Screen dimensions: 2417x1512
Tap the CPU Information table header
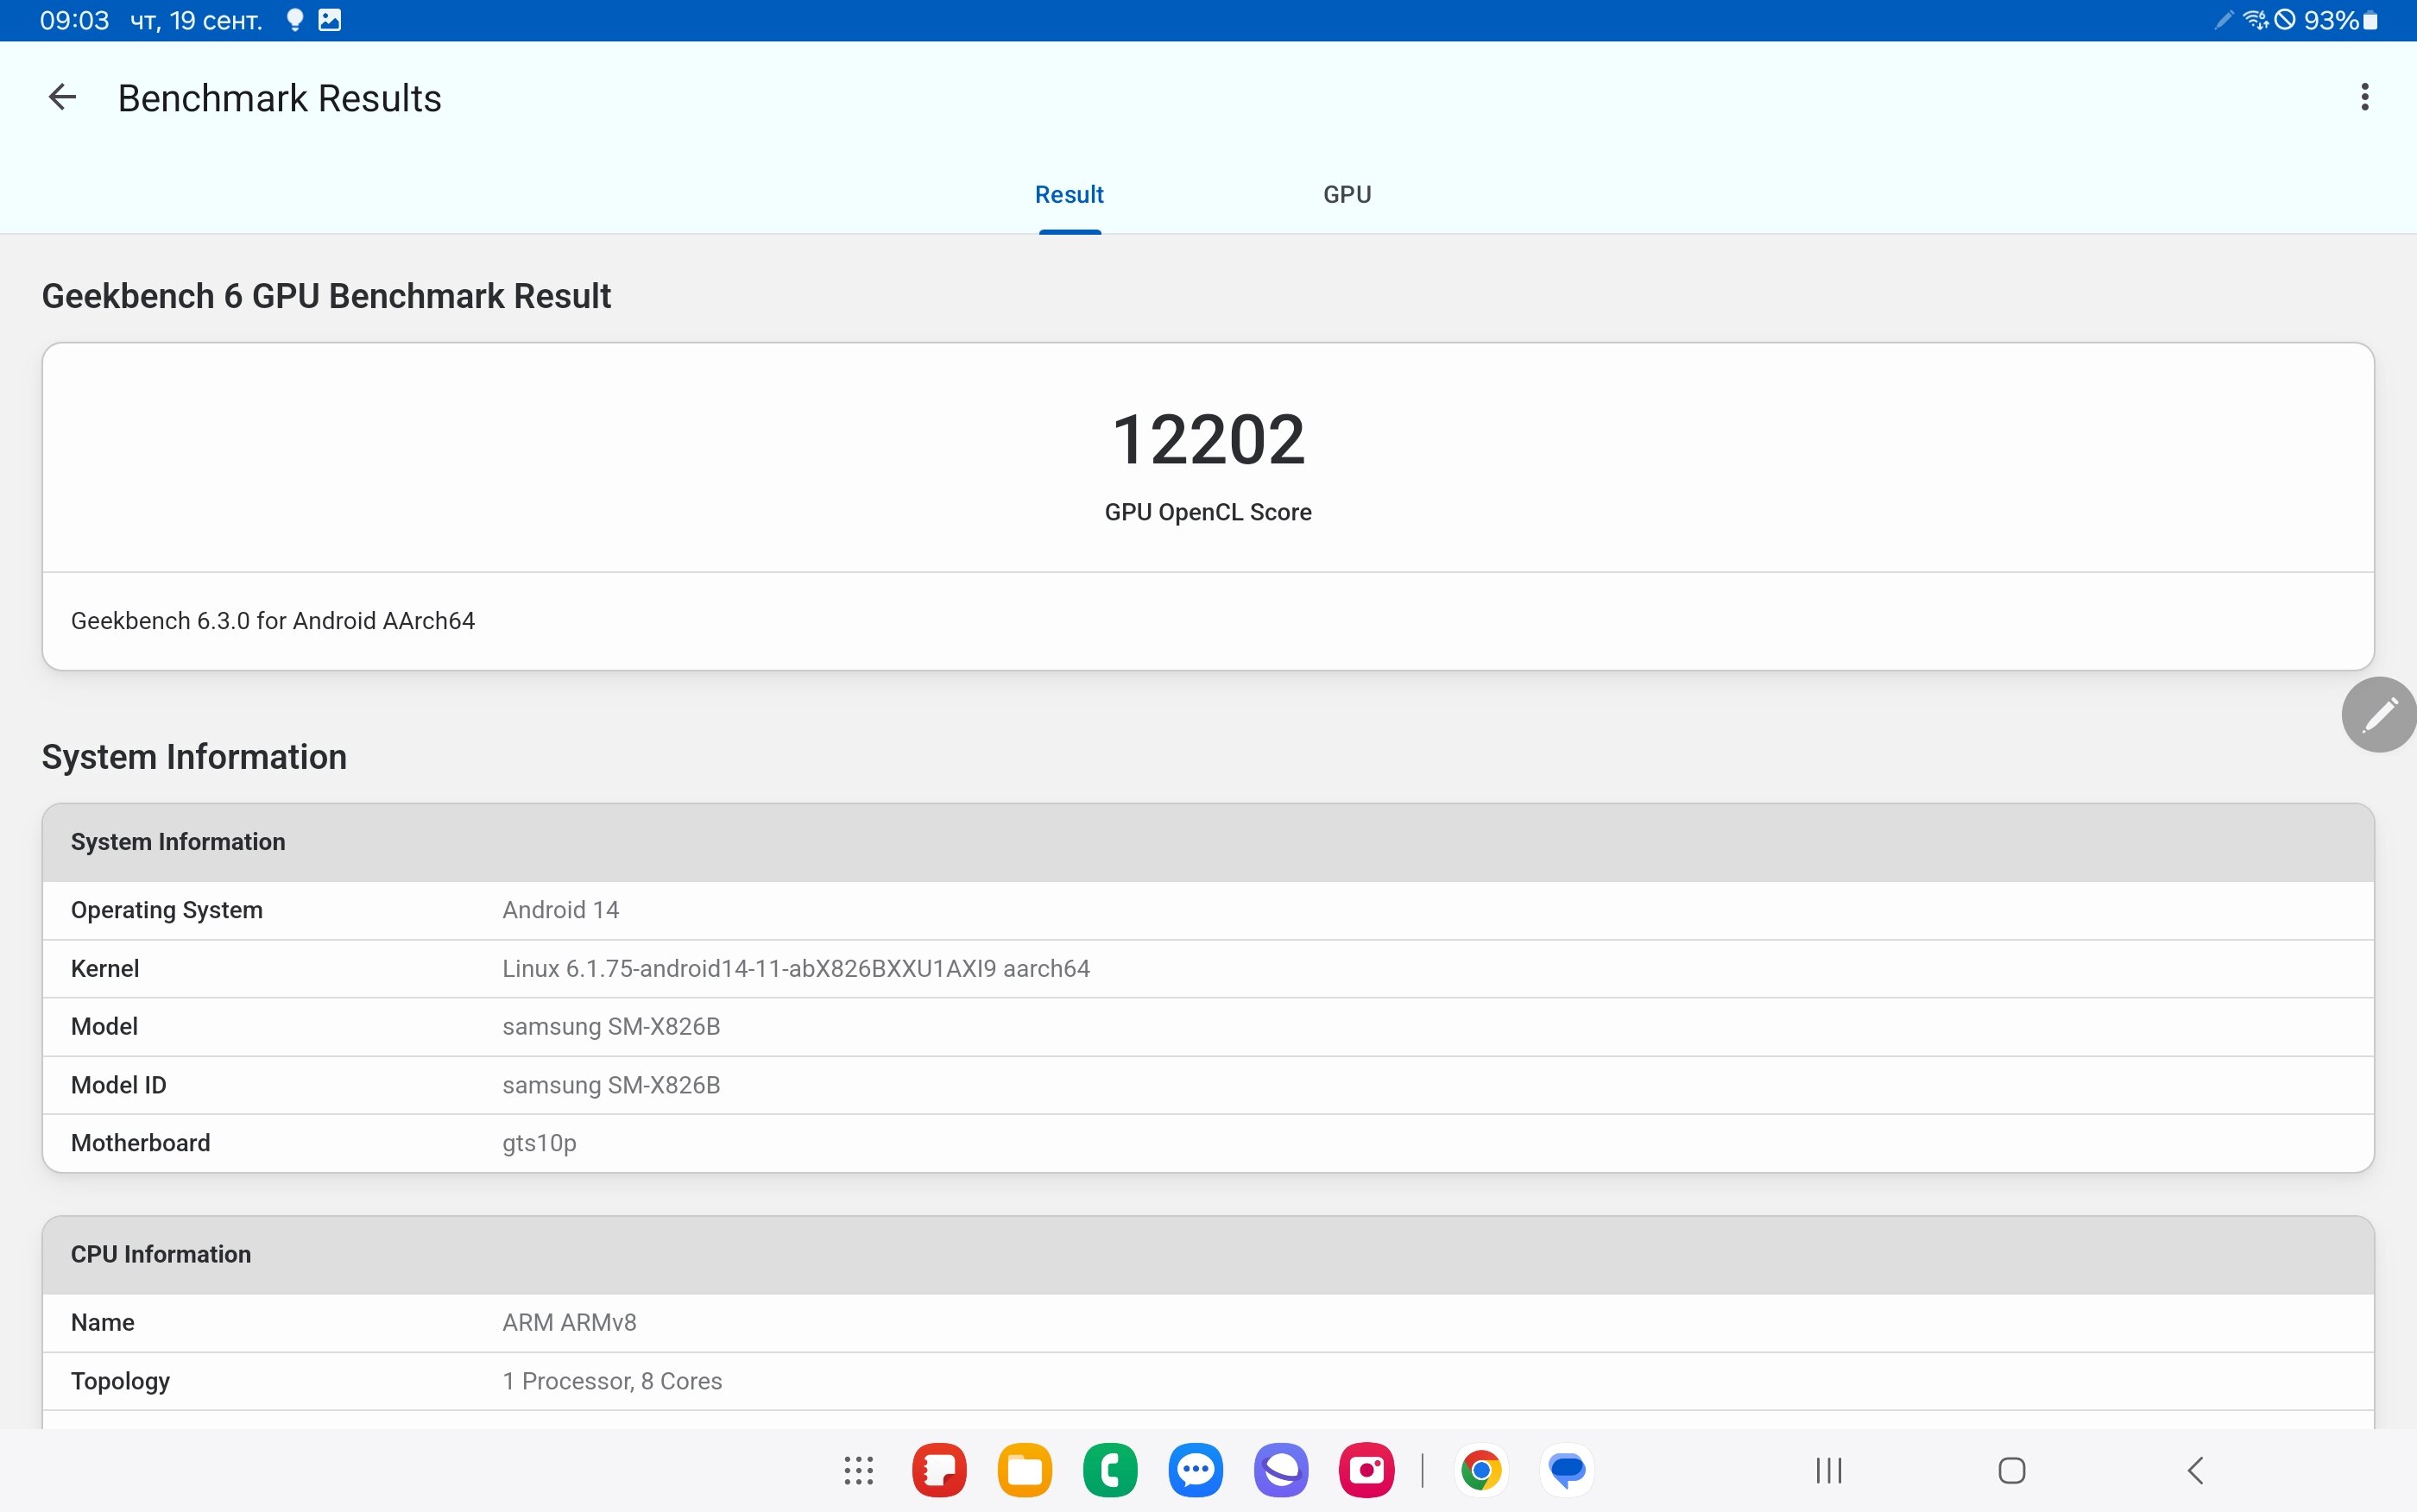coord(1208,1254)
